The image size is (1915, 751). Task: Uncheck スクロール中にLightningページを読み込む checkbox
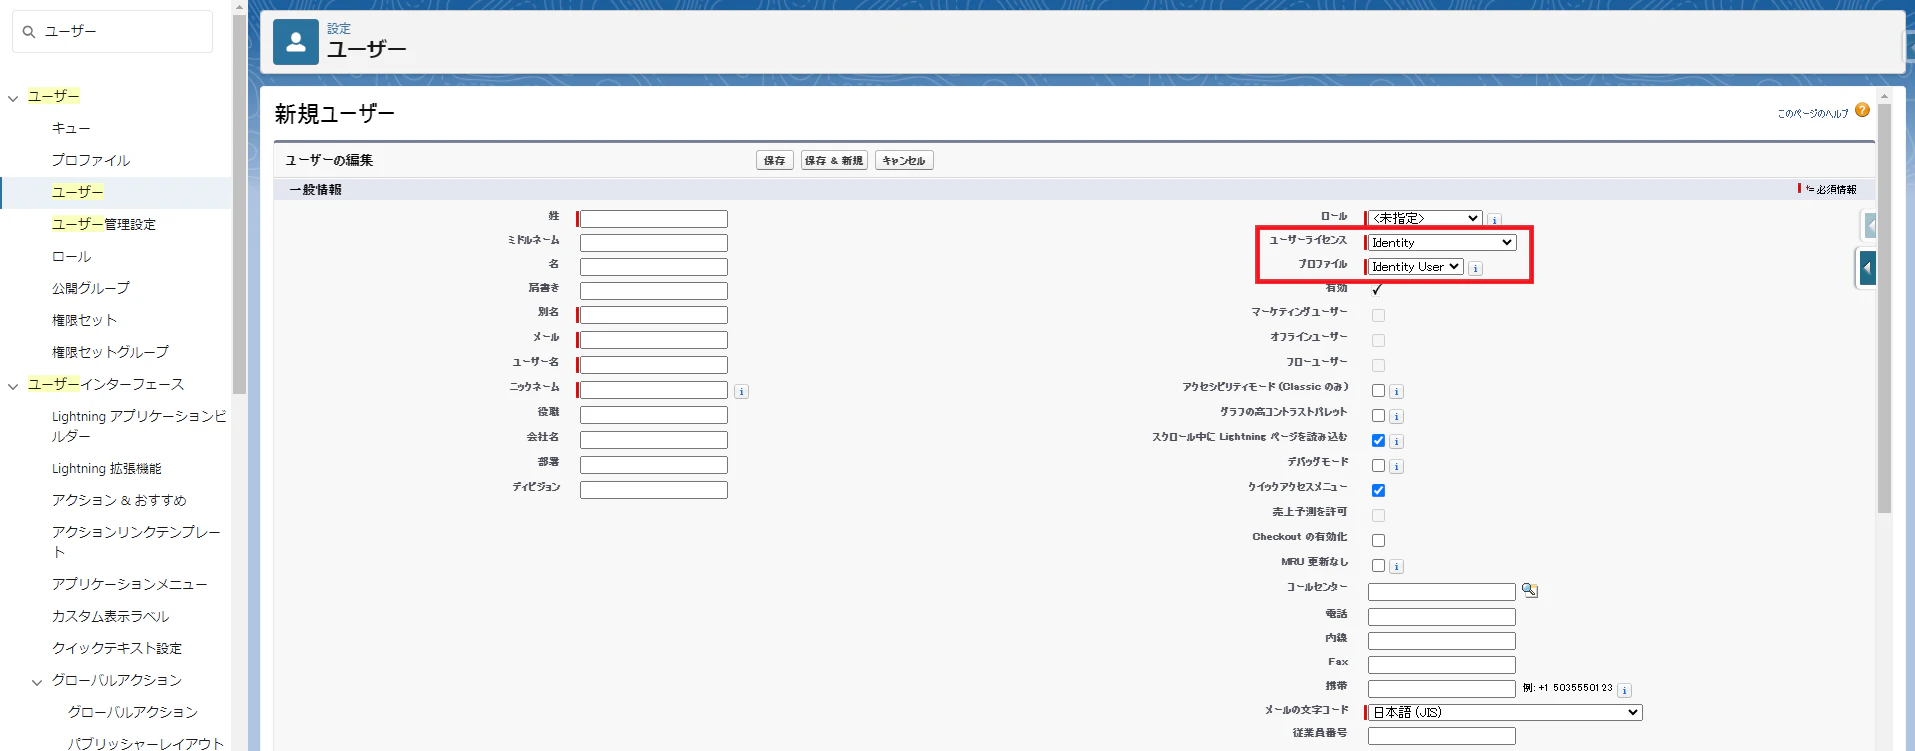pos(1378,441)
